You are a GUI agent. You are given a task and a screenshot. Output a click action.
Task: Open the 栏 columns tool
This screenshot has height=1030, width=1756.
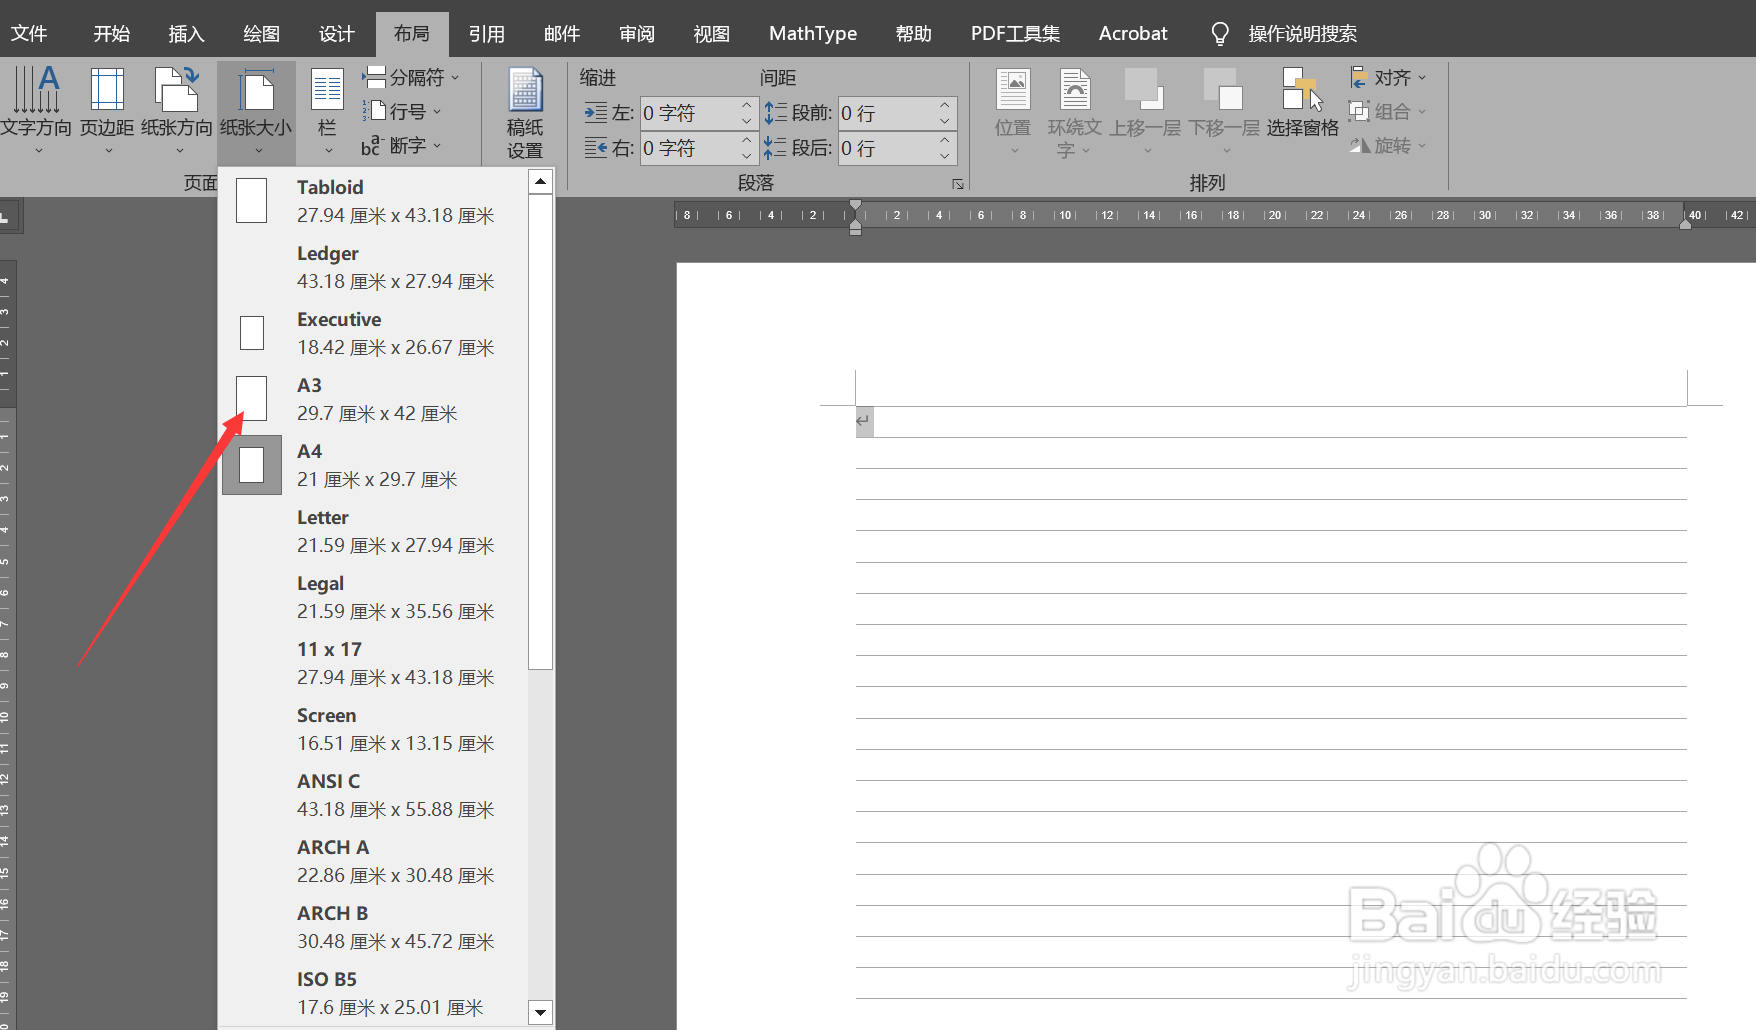coord(327,109)
